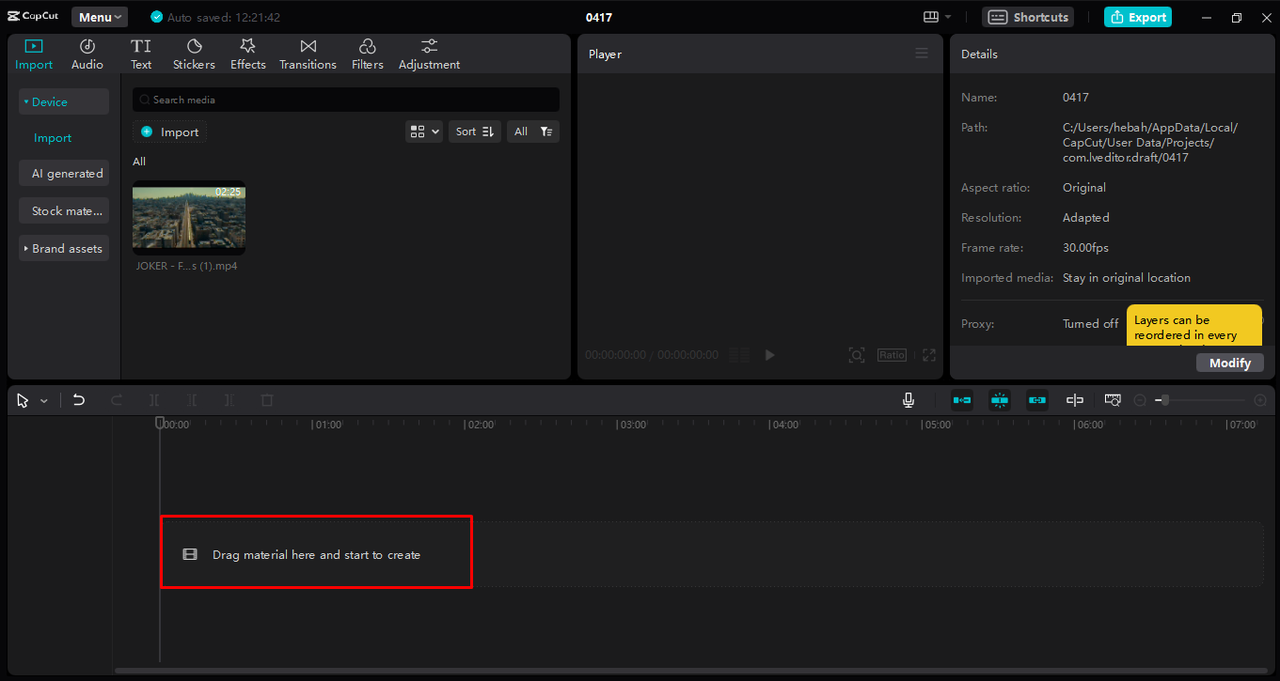Expand the pointer tool options arrow
Screen dimensions: 1280x681
(x=44, y=401)
